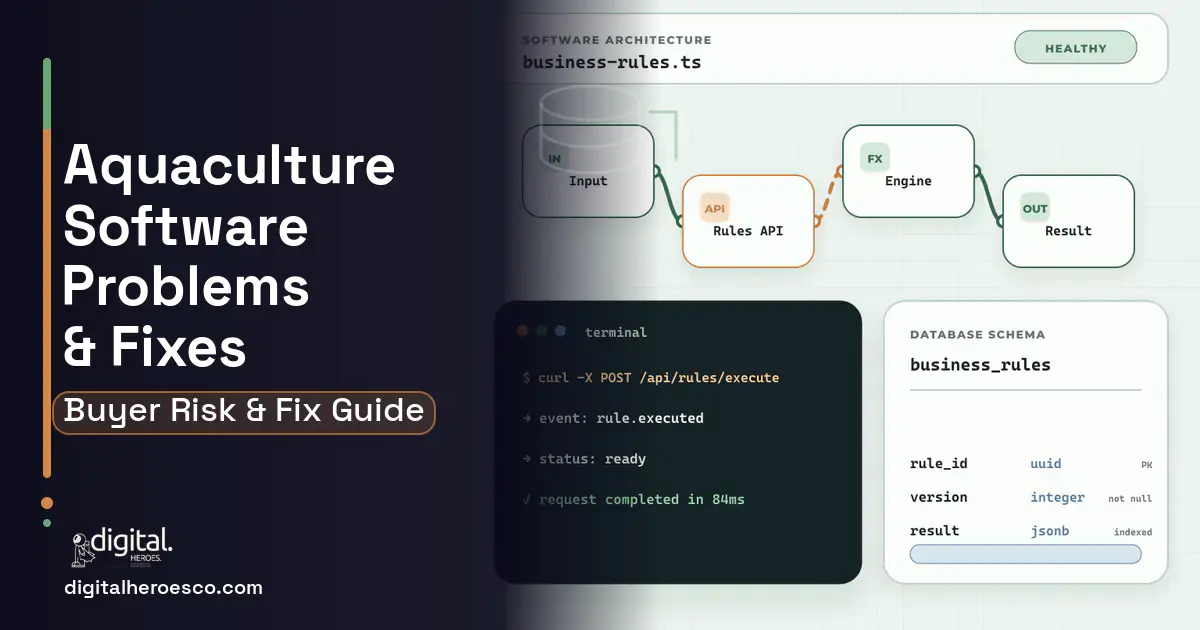
Task: Select the Input node
Action: pyautogui.click(x=588, y=171)
